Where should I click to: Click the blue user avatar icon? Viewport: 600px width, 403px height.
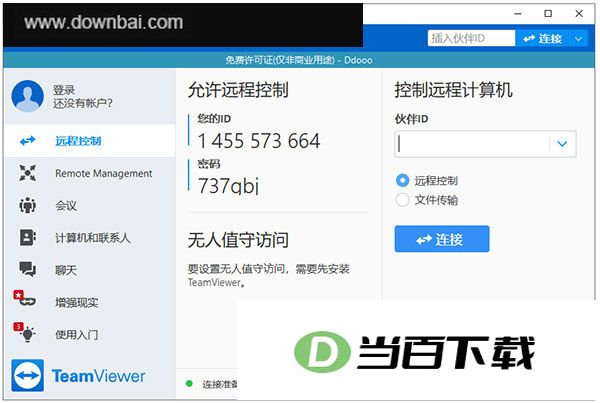pyautogui.click(x=28, y=96)
